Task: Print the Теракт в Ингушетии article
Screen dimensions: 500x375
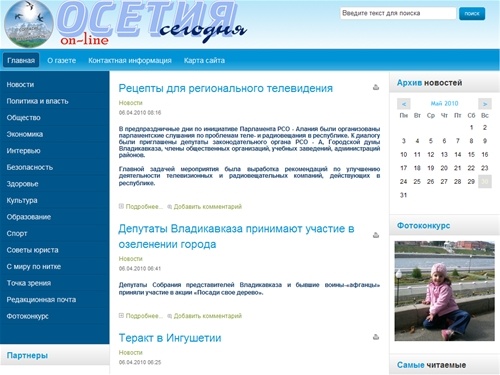Action: pos(376,337)
